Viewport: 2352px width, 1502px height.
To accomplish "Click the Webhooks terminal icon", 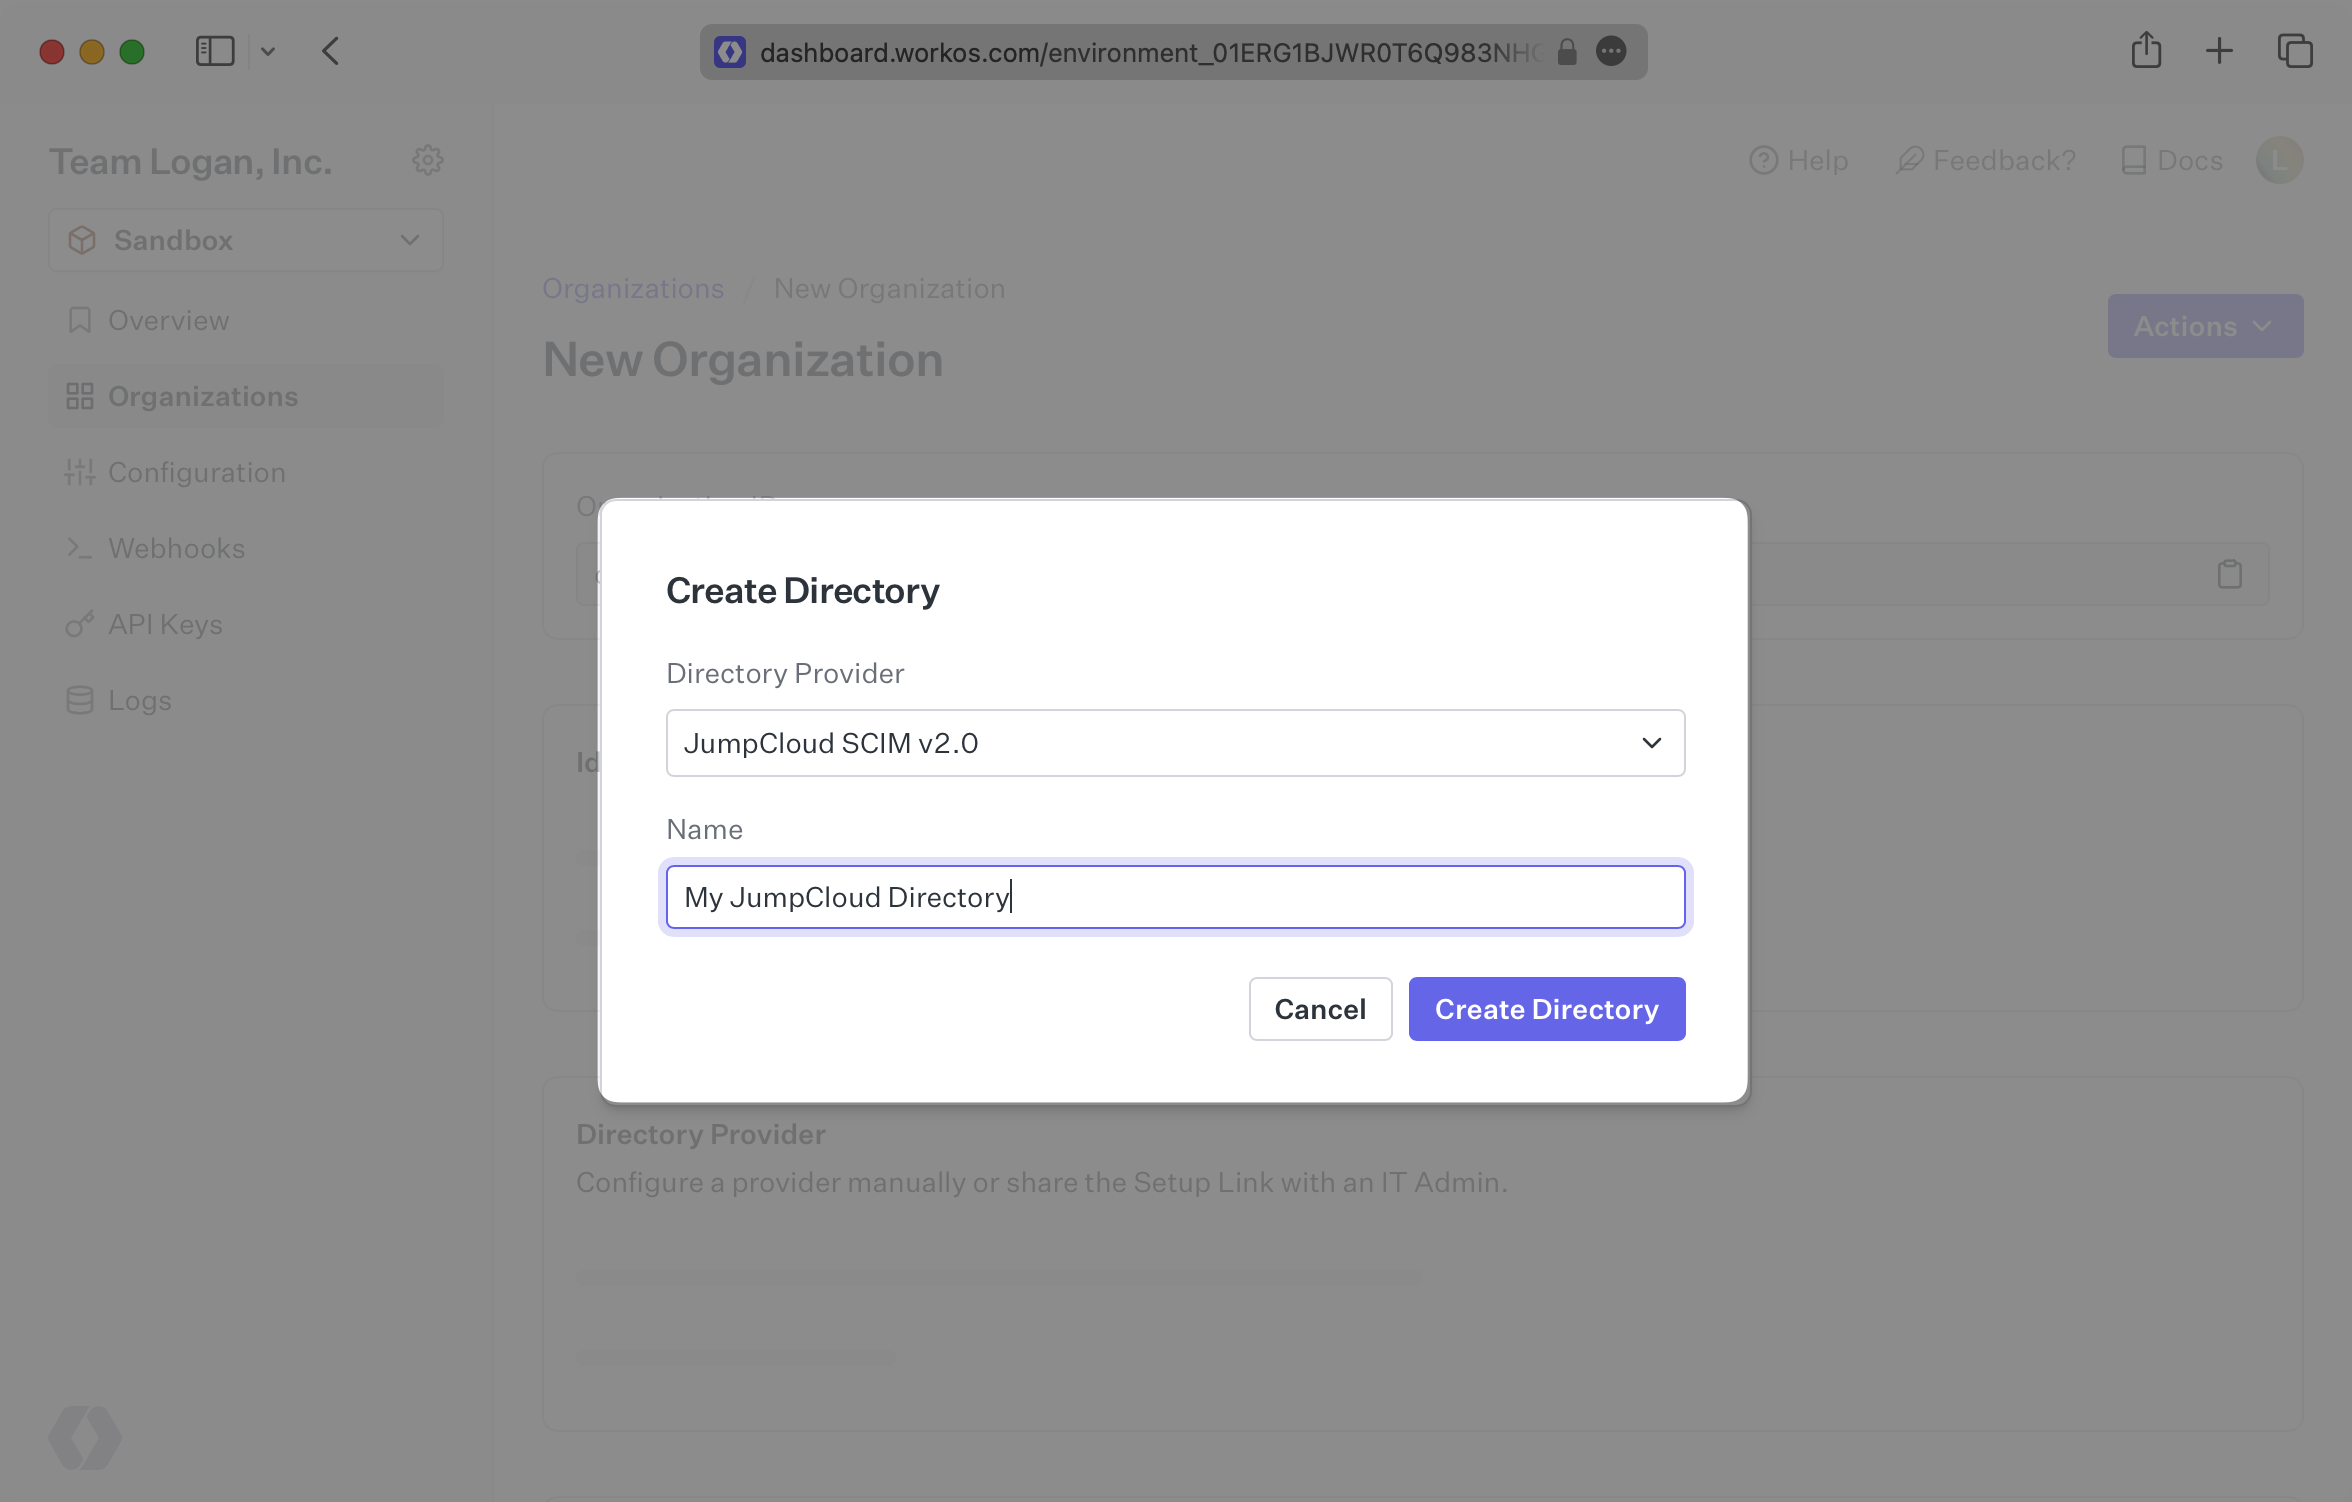I will point(81,547).
